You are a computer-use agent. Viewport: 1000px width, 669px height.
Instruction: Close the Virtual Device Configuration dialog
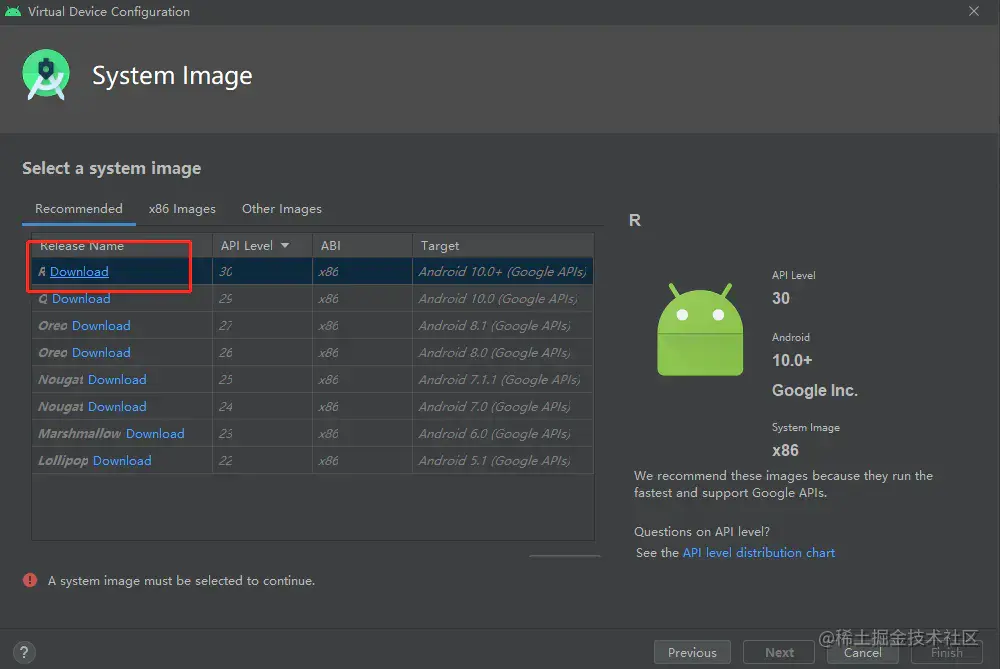point(974,11)
